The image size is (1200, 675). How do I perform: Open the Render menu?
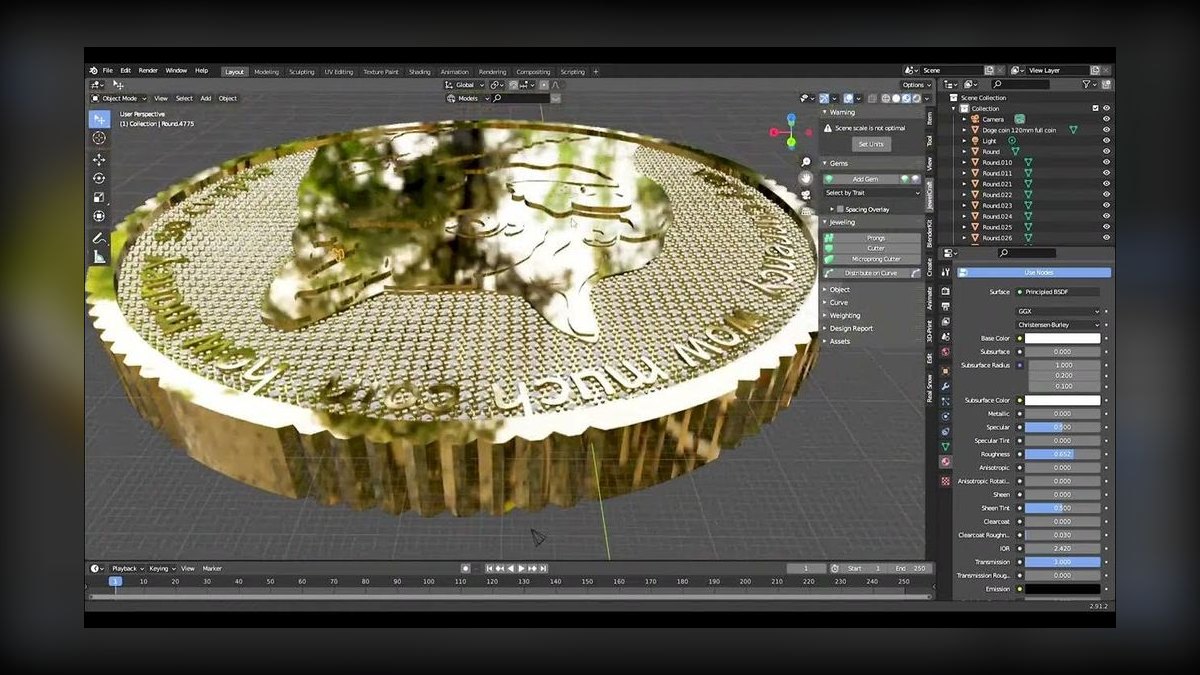148,71
